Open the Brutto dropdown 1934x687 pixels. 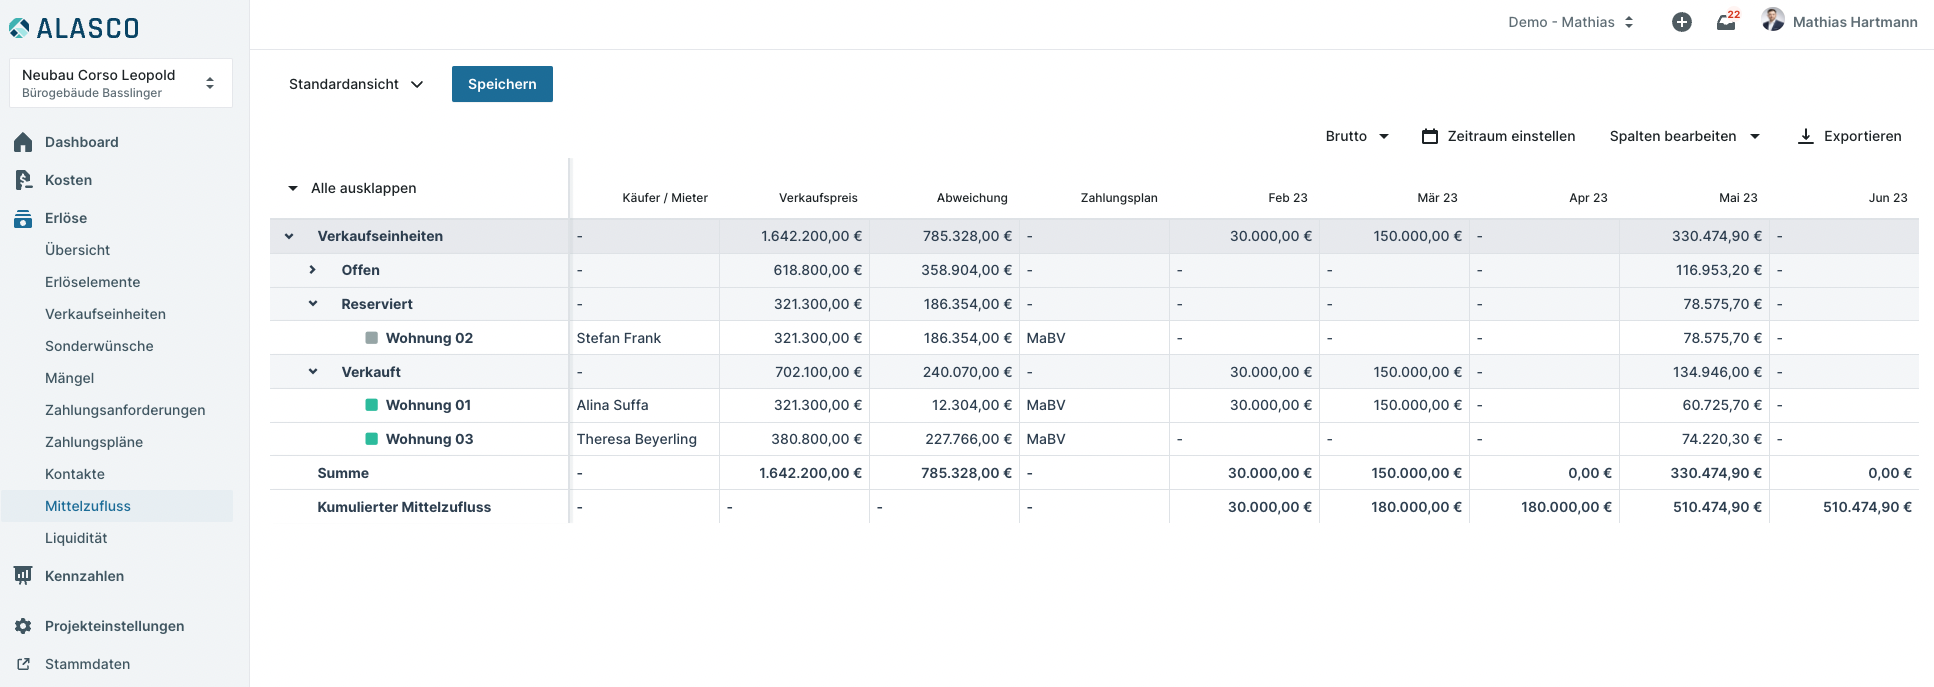click(1357, 136)
